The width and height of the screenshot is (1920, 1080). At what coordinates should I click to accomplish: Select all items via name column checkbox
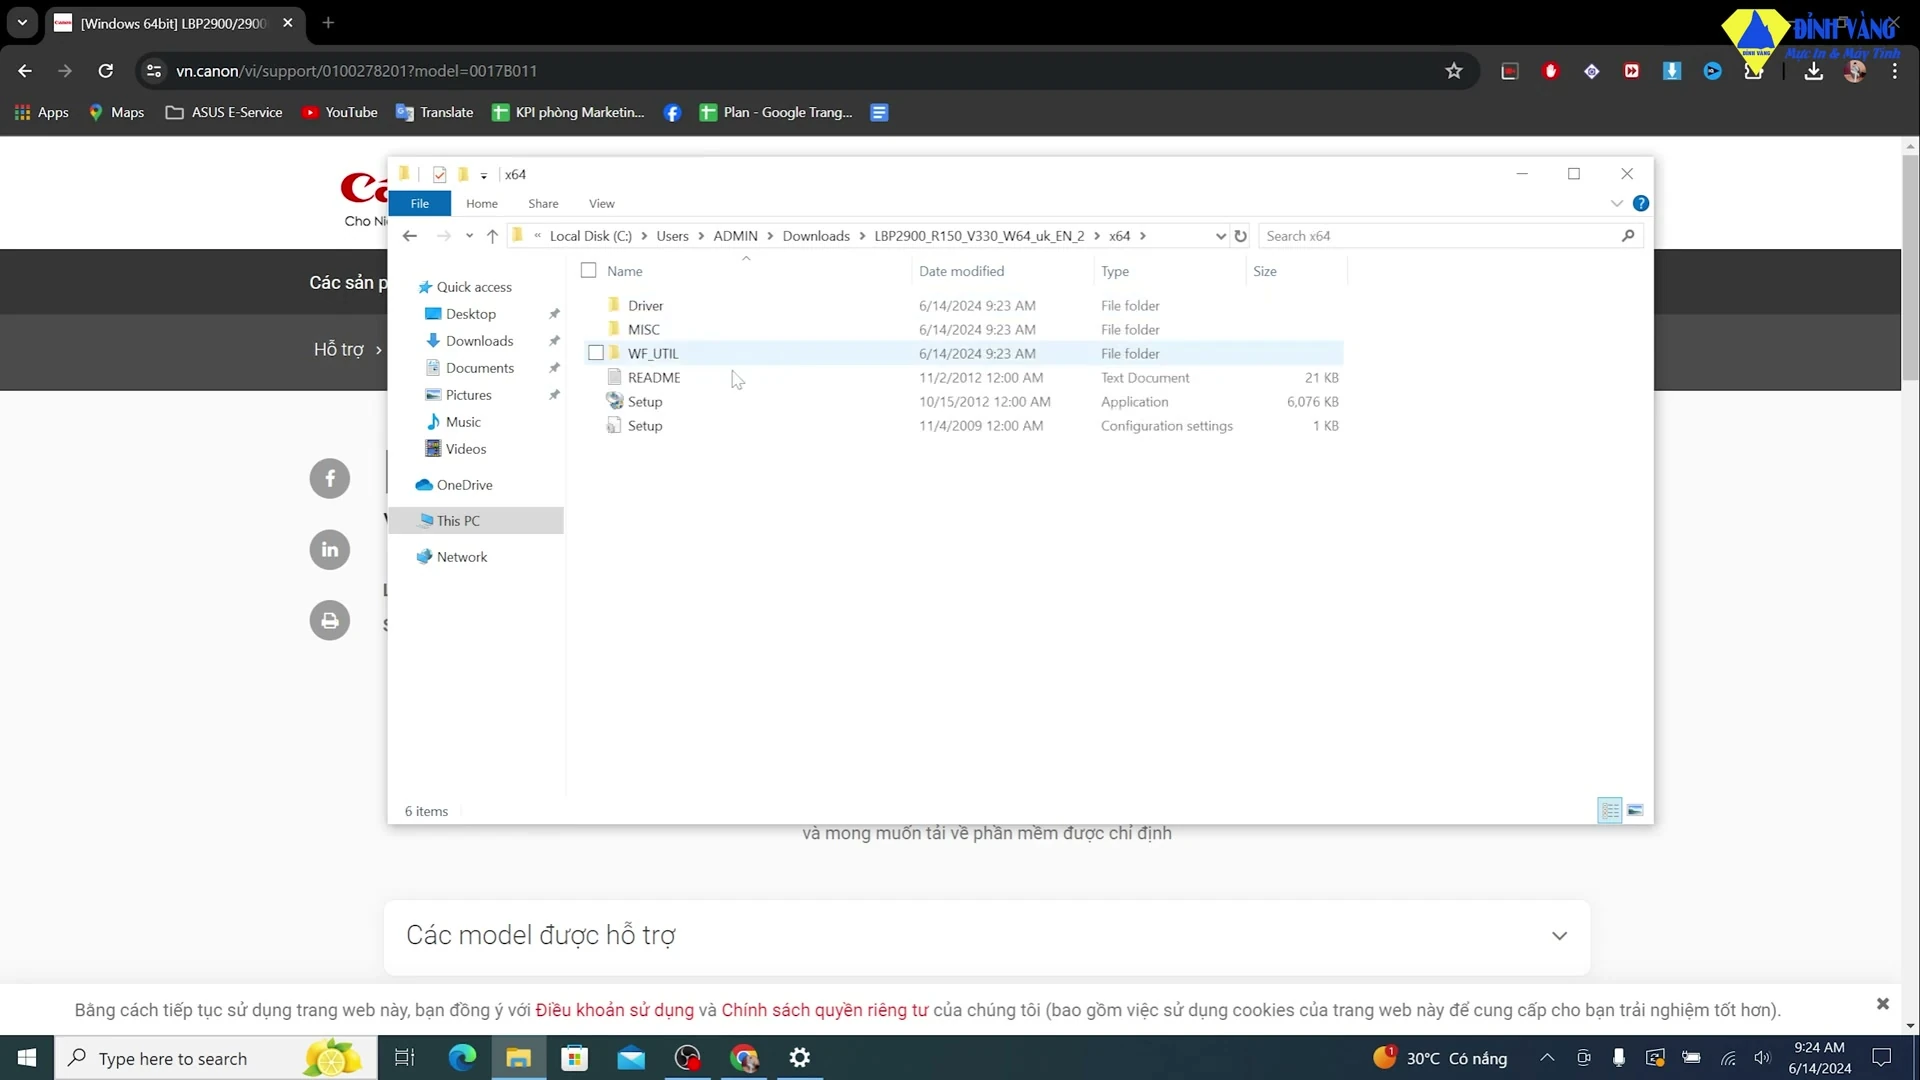click(x=587, y=270)
